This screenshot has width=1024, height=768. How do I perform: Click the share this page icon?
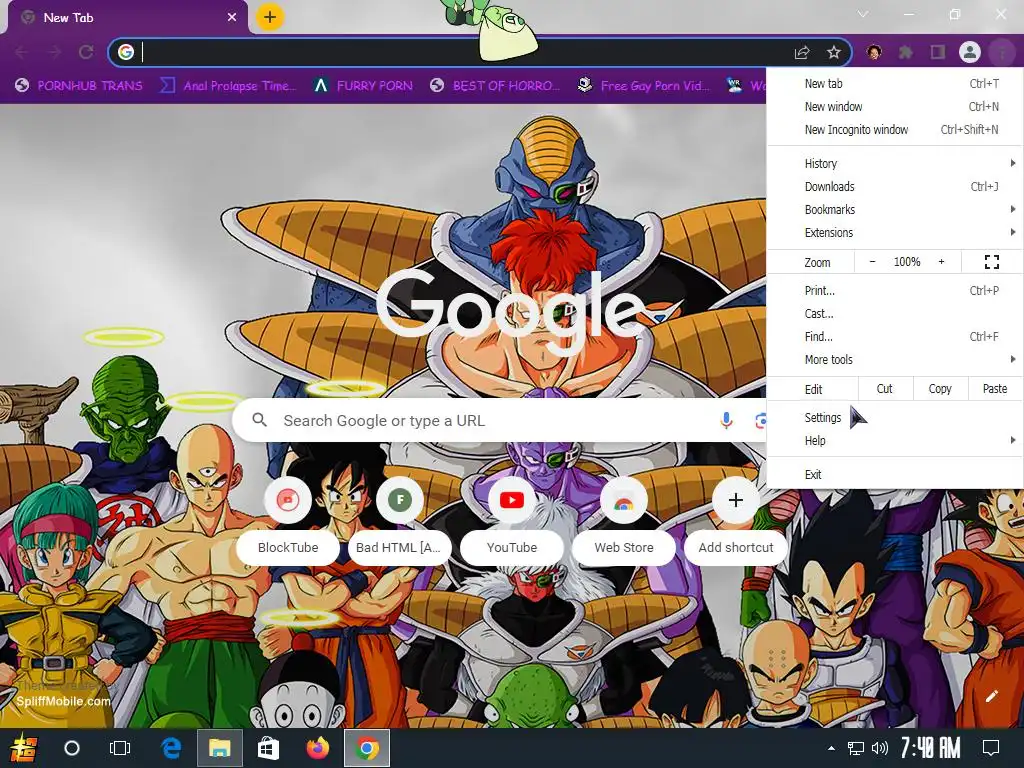(802, 52)
